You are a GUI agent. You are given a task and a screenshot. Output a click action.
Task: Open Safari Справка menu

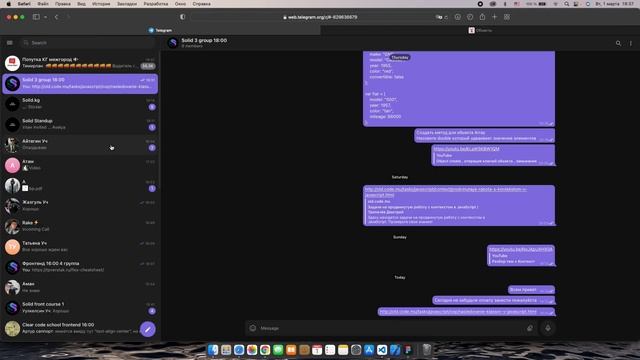pyautogui.click(x=202, y=4)
